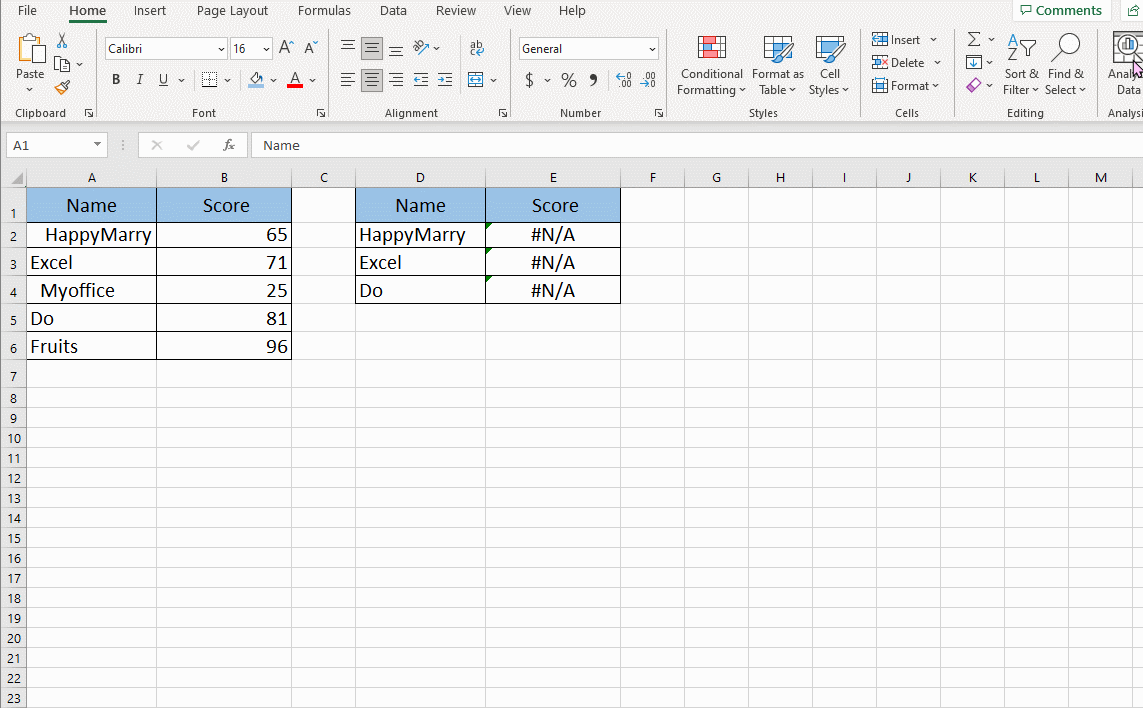This screenshot has width=1143, height=708.
Task: Toggle Center alignment for selected cells
Action: [x=371, y=80]
